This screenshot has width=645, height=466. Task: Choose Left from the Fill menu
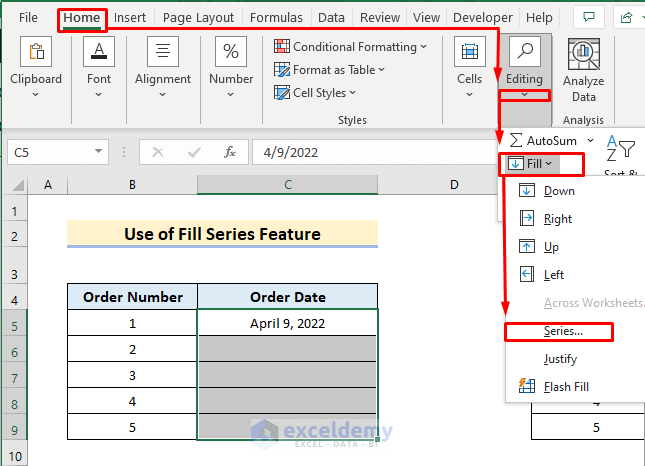(x=575, y=275)
